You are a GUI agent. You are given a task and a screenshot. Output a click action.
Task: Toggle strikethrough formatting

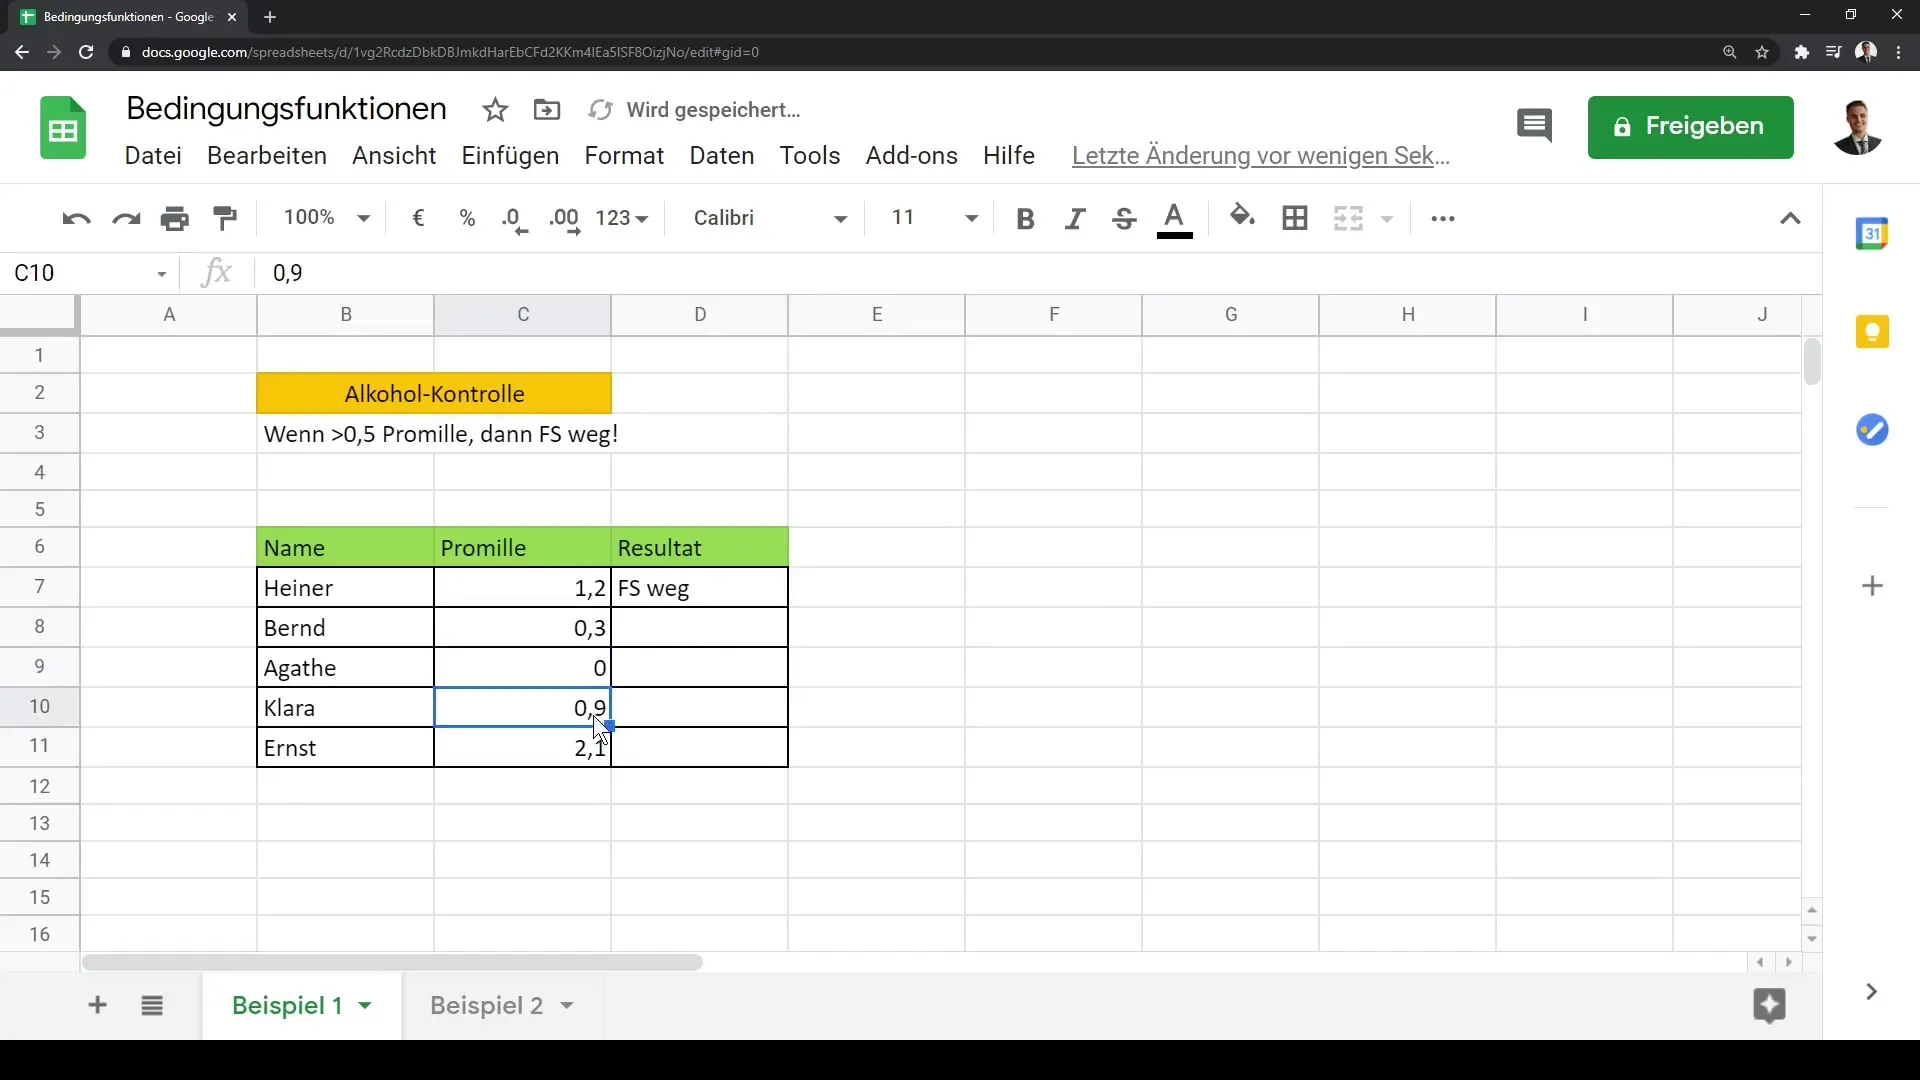[1124, 219]
